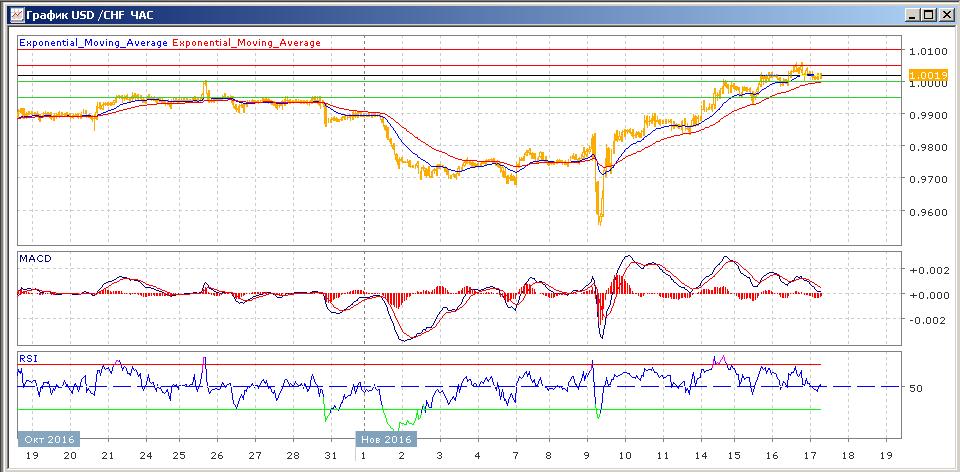960x474 pixels.
Task: Click the blue Exponential_Moving_Average legend label
Action: [94, 43]
